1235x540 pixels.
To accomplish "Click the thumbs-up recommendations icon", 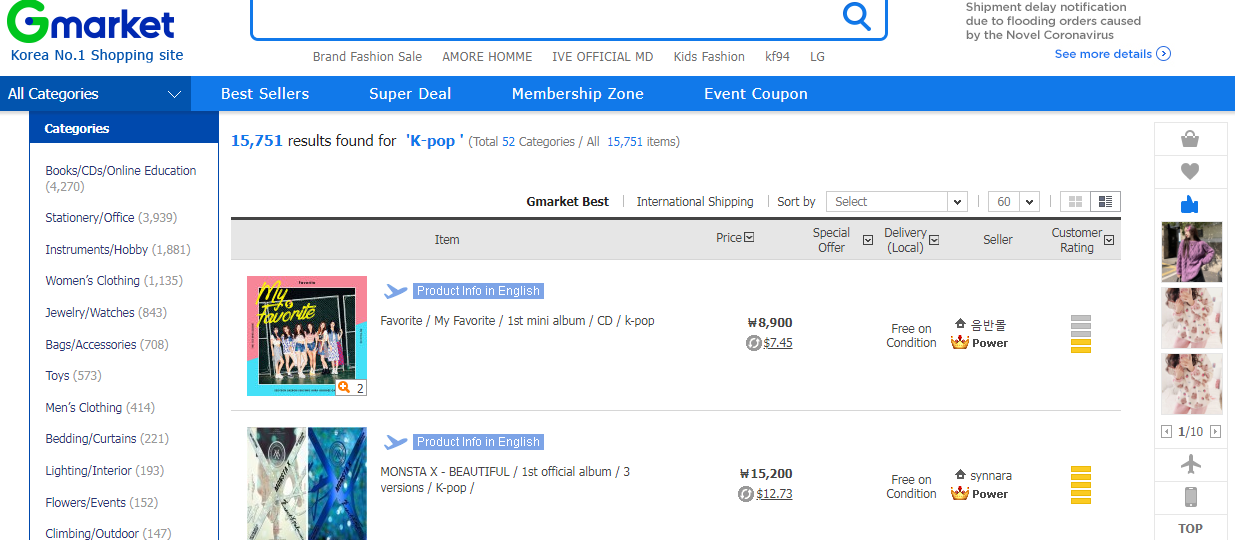I will tap(1189, 205).
